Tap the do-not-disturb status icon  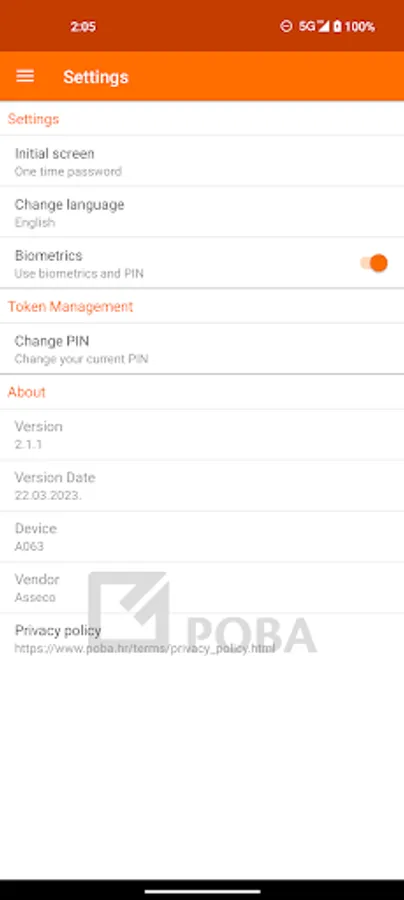(x=286, y=26)
